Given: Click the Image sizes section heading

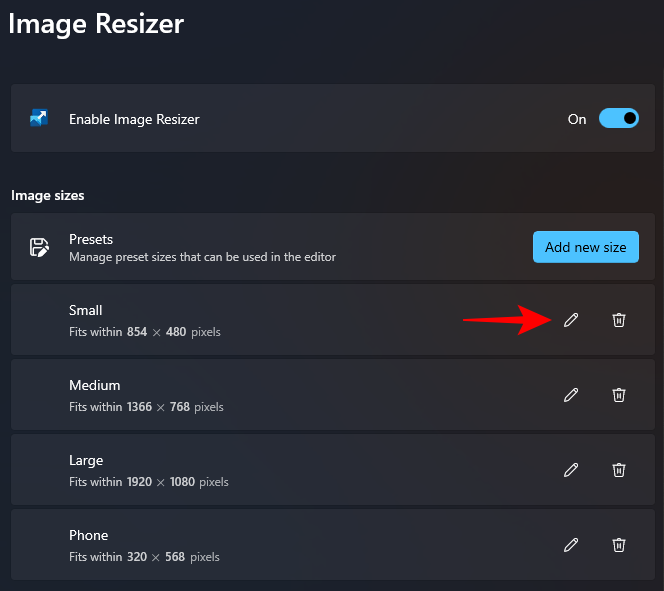Looking at the screenshot, I should (48, 195).
